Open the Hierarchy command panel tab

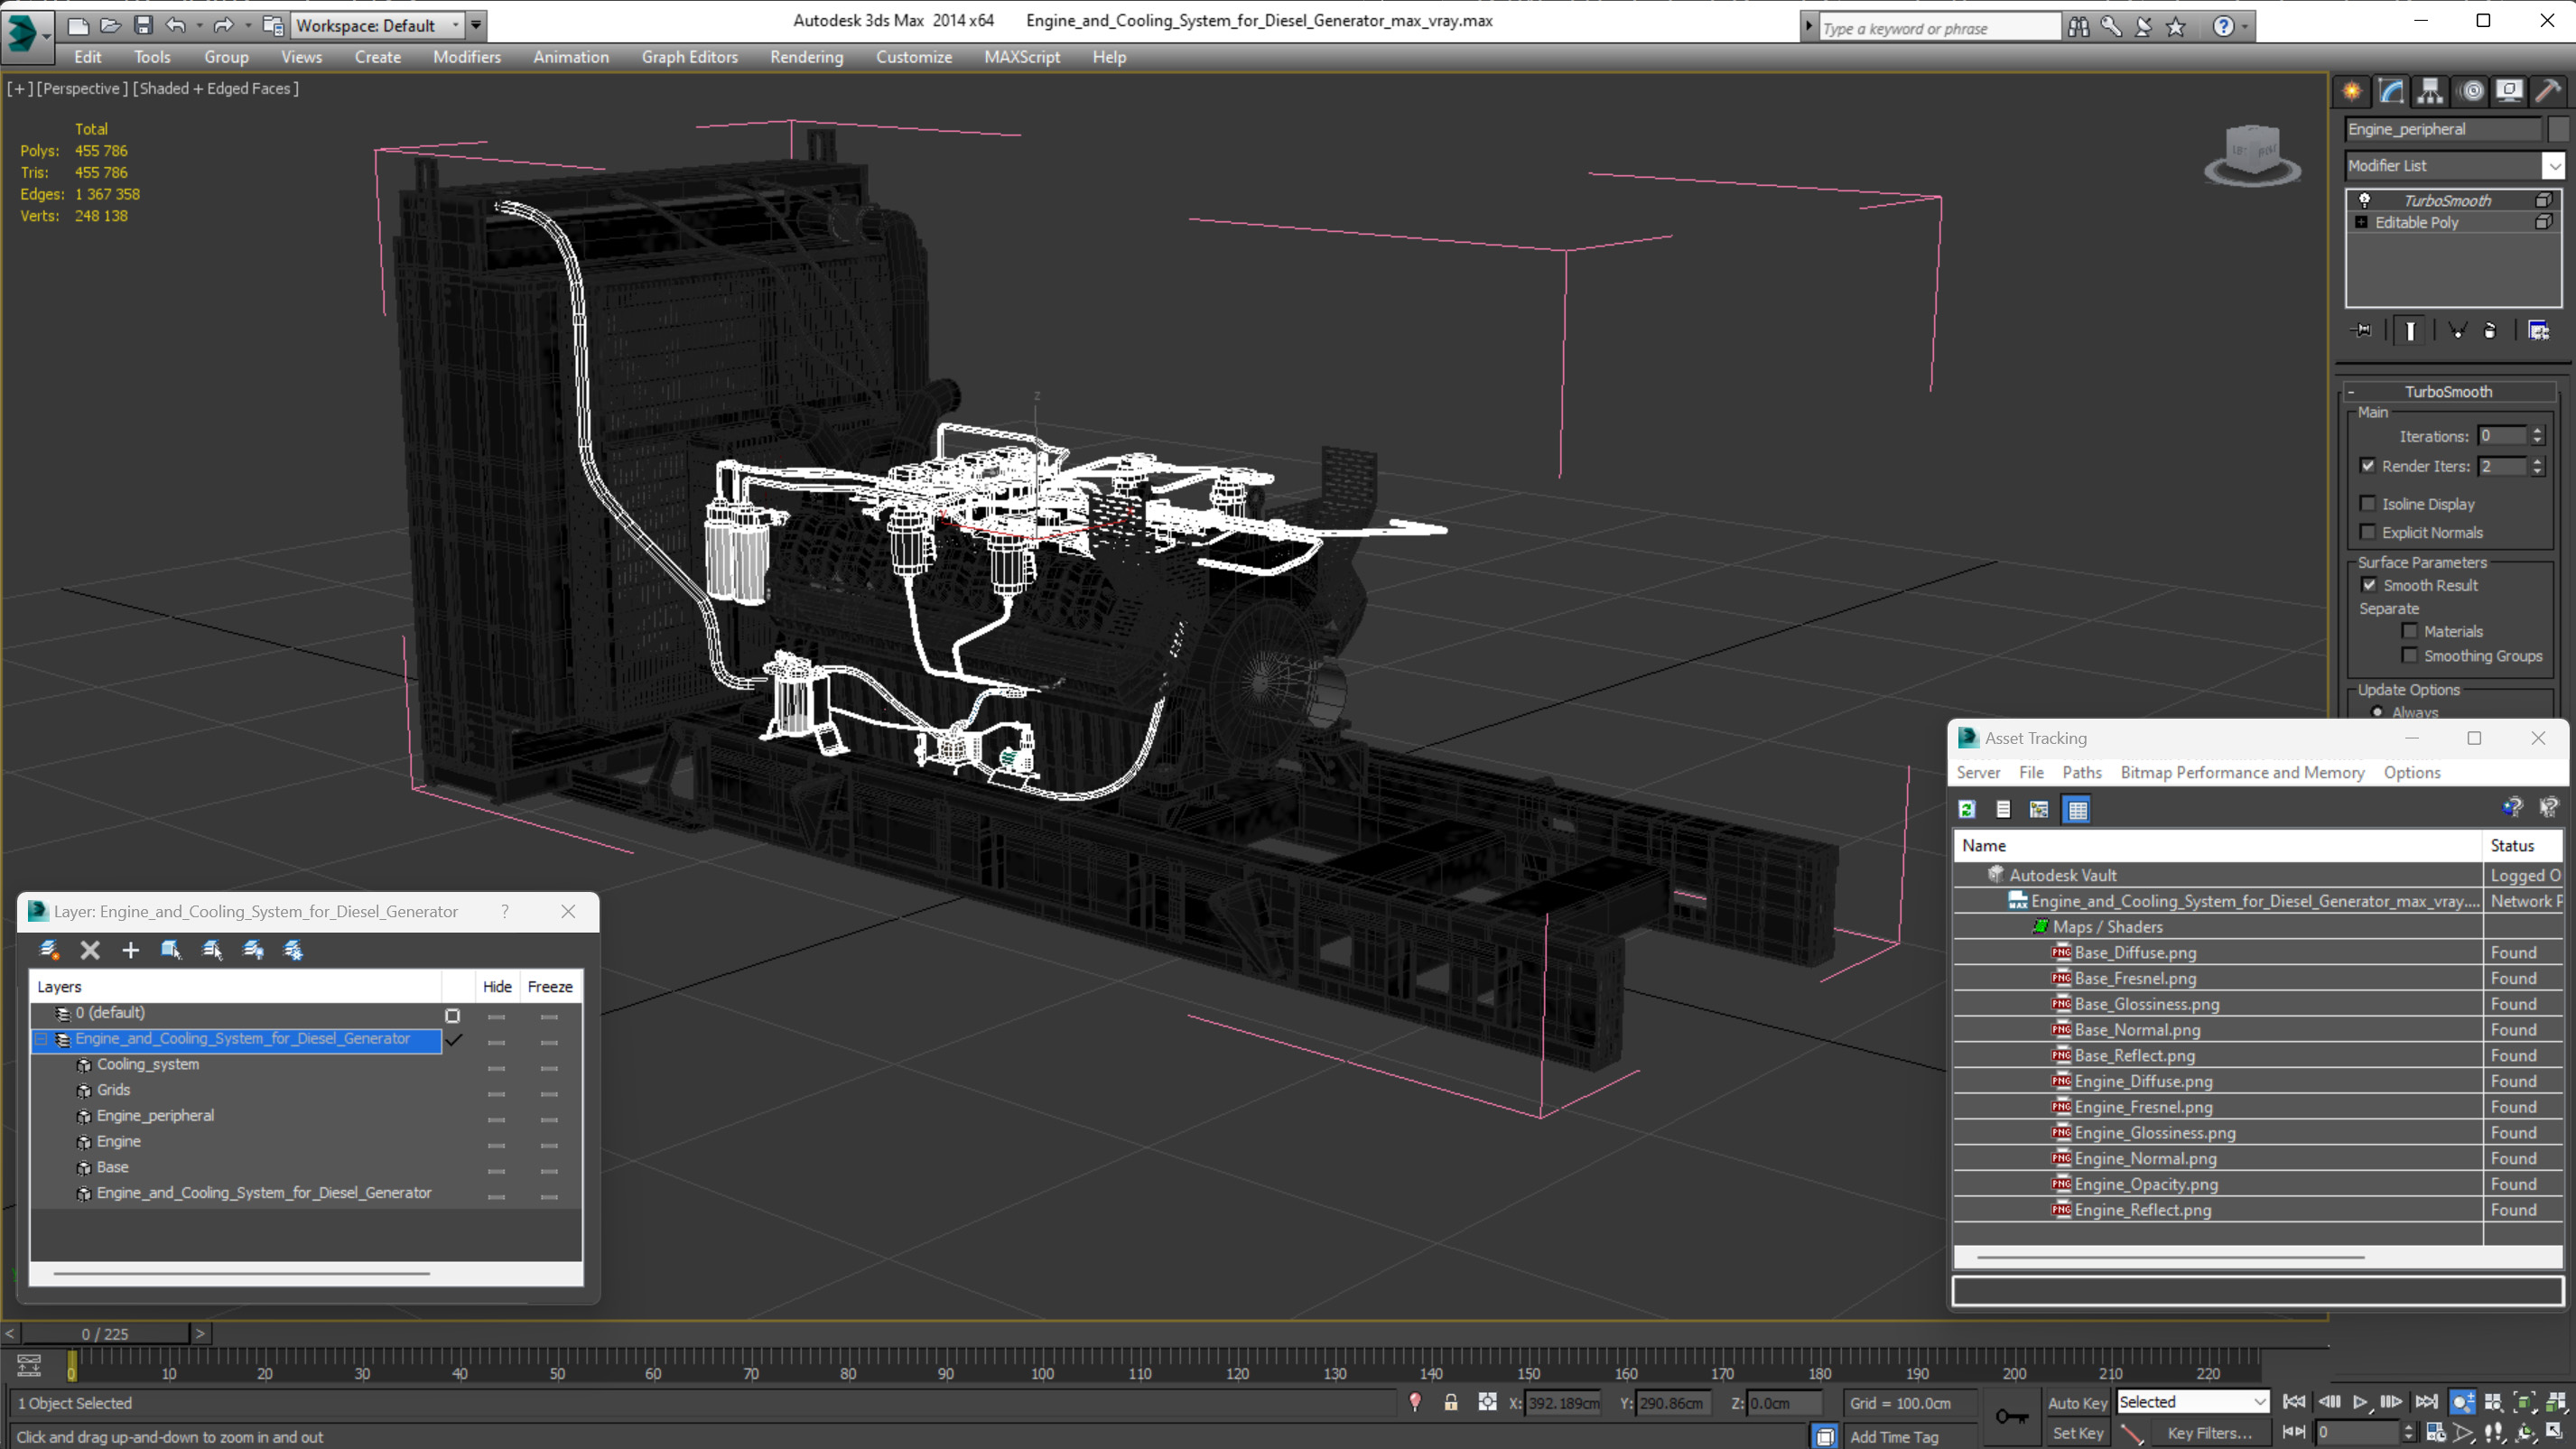point(2430,91)
